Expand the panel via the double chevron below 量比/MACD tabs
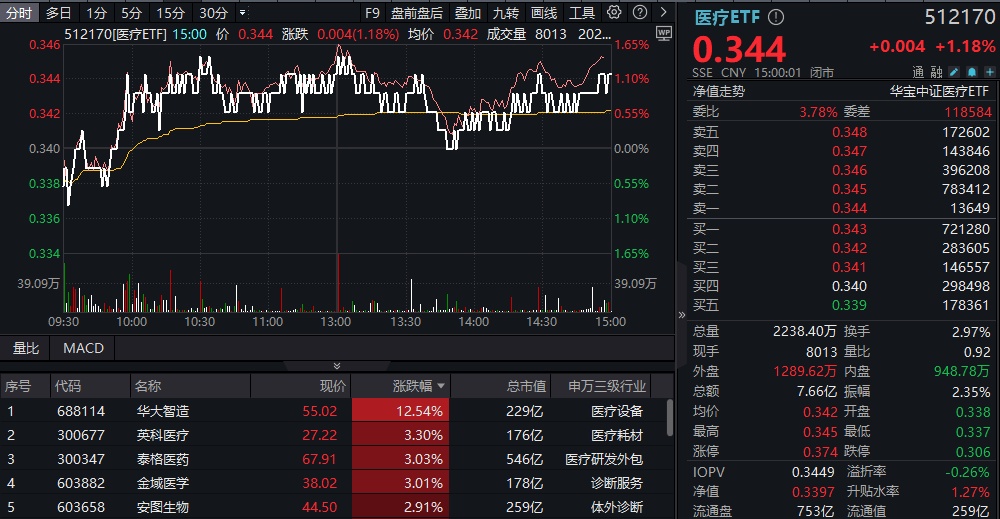Screen dimensions: 1000x519 click(x=337, y=366)
